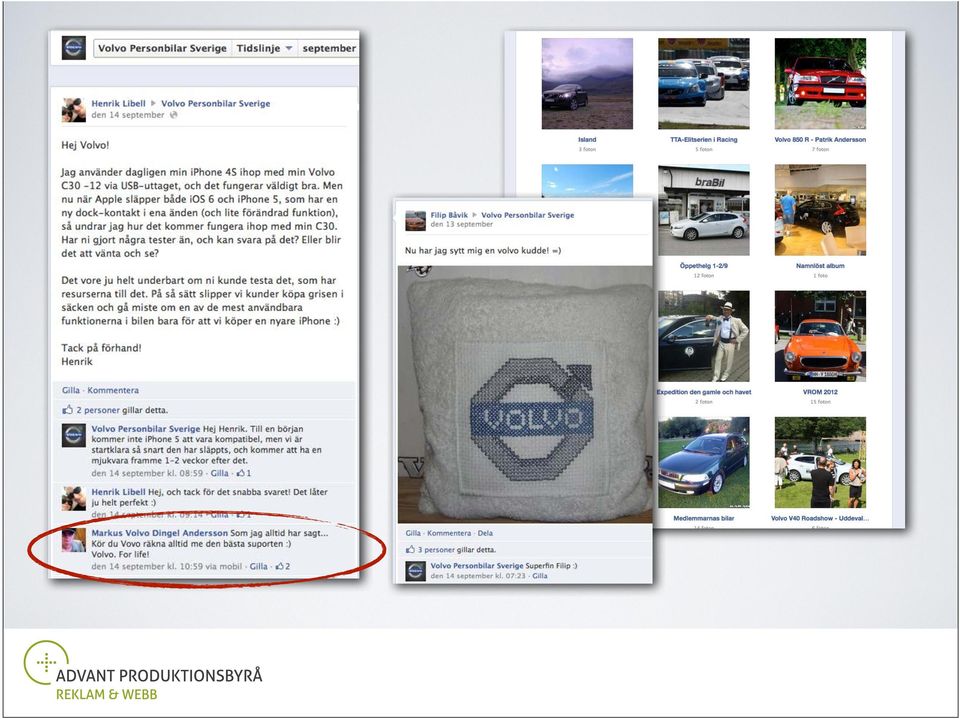Open Volvo 850 R - Patrik Andersson album thumbnail
The image size is (960, 719).
(x=820, y=83)
